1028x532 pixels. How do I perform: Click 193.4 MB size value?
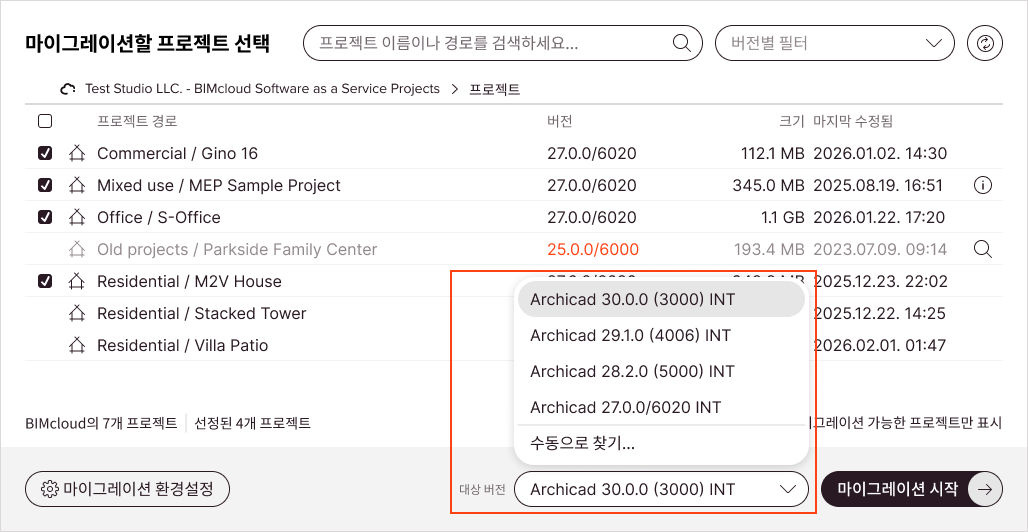click(769, 249)
